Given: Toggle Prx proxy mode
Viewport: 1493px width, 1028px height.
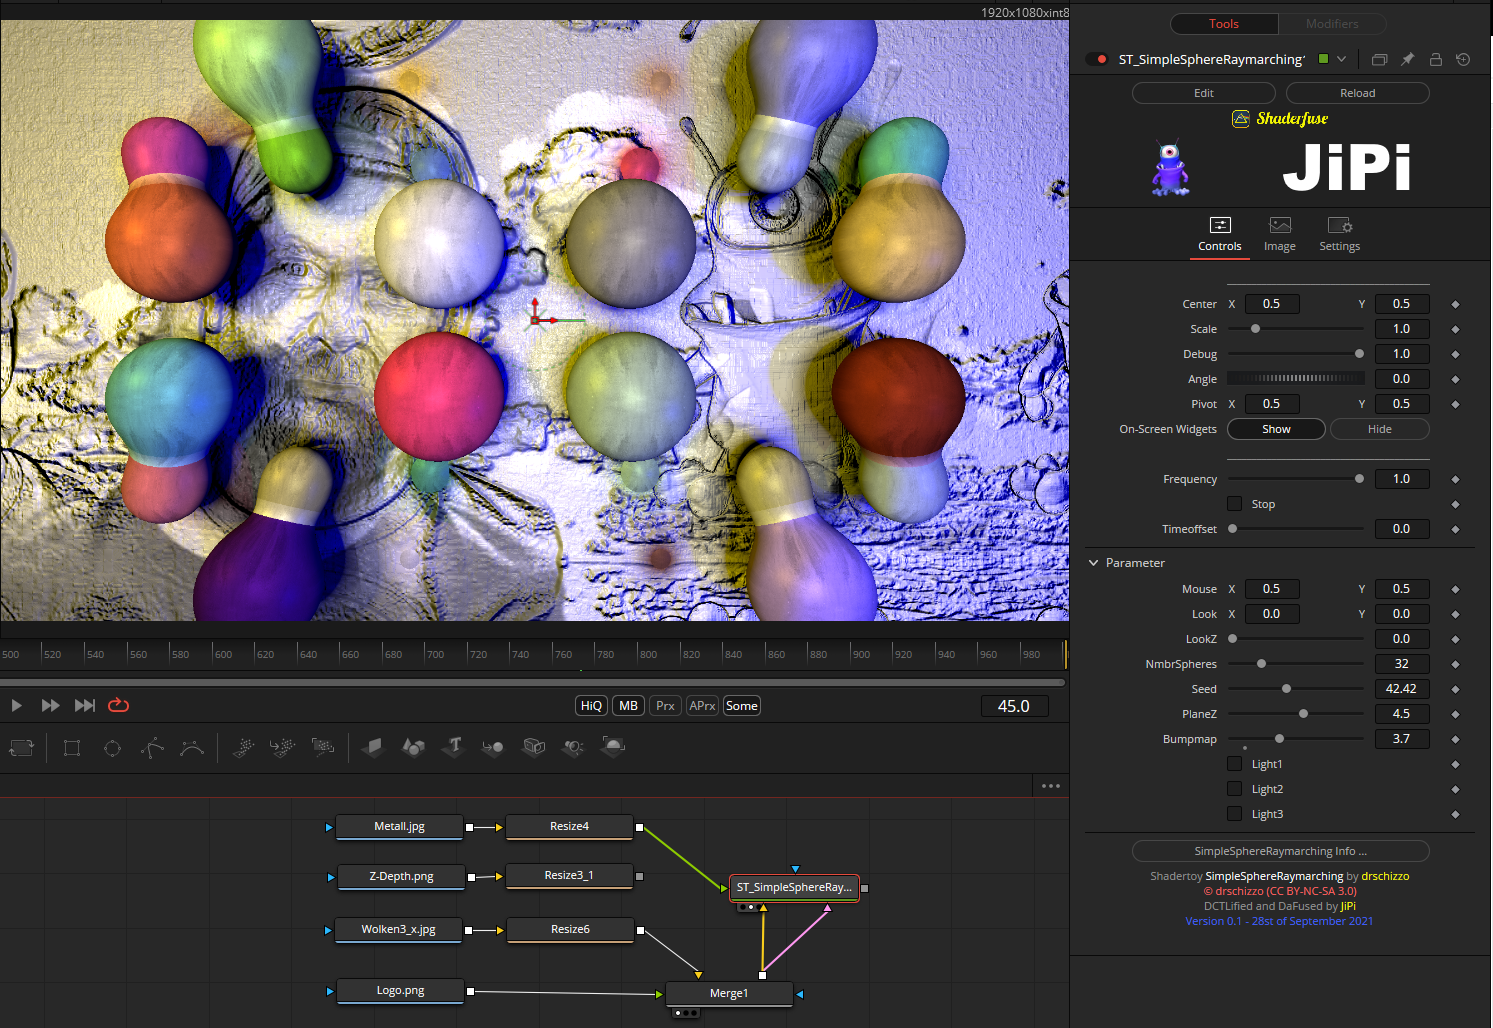Looking at the screenshot, I should pos(665,706).
